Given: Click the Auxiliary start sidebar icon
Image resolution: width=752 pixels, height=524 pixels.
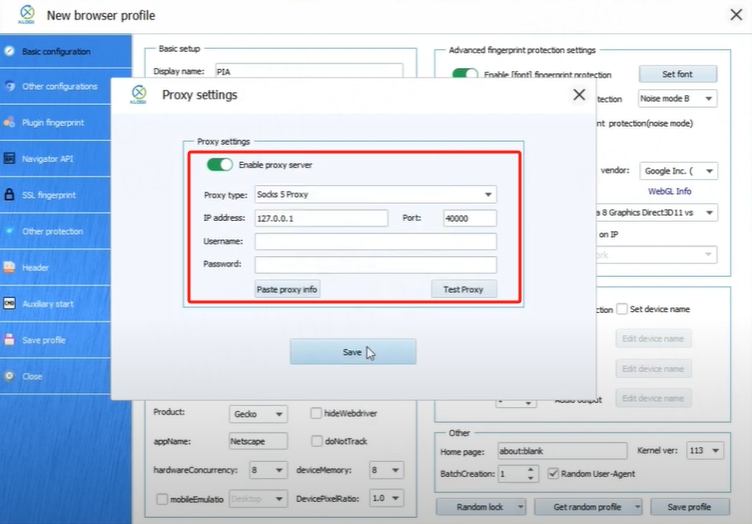Looking at the screenshot, I should [x=9, y=304].
